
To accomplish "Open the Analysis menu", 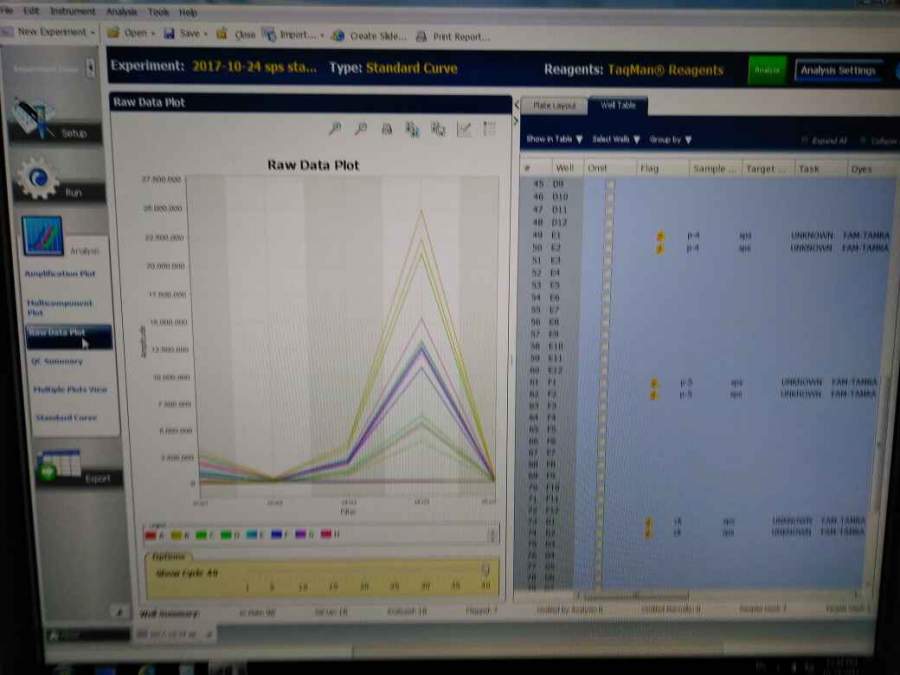I will 121,11.
